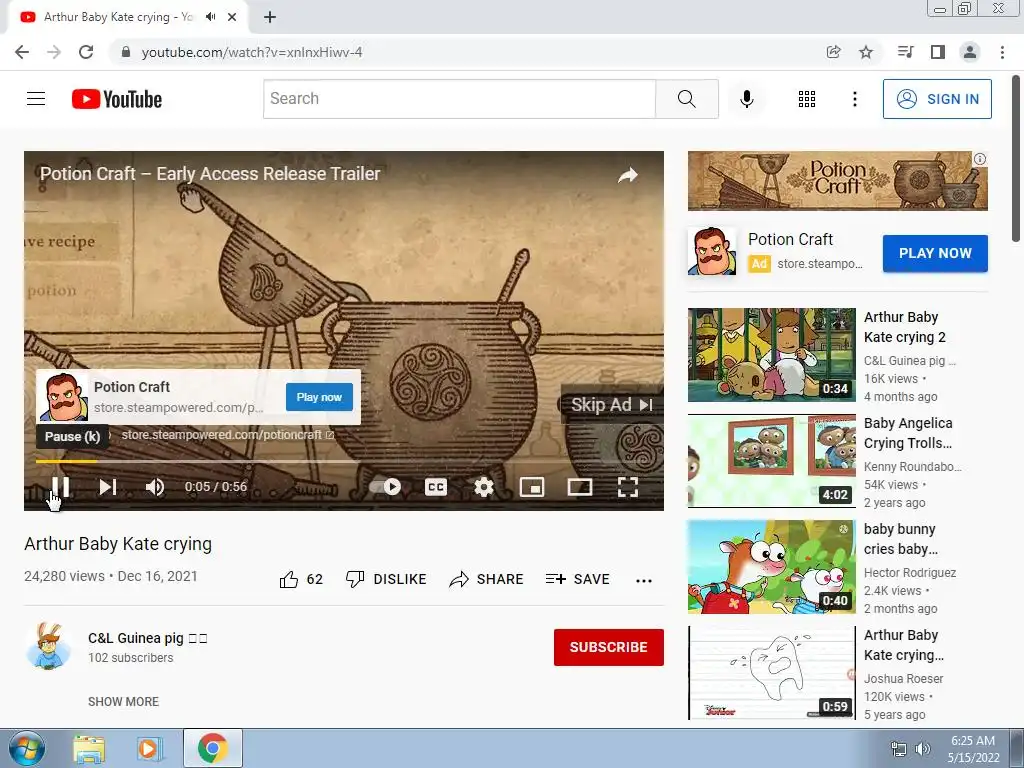This screenshot has width=1024, height=768.
Task: Click Potion Craft banner ad image
Action: click(x=837, y=181)
